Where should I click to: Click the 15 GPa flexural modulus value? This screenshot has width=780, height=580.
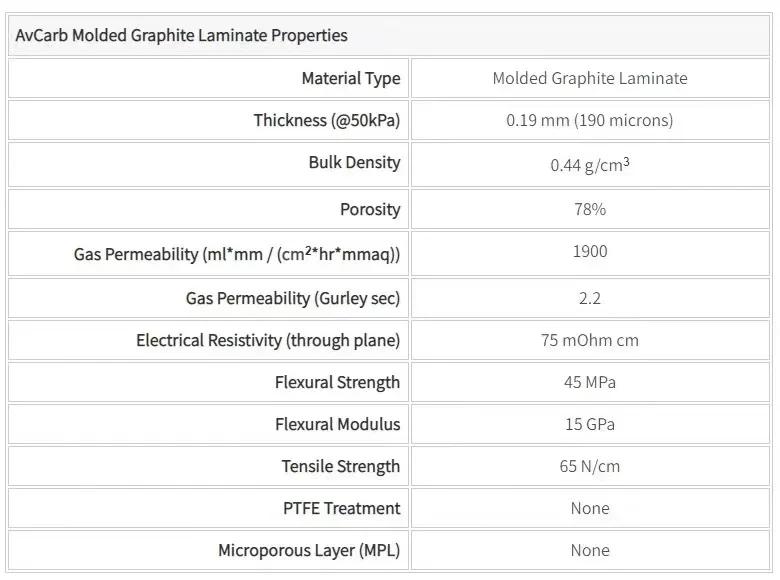tap(590, 424)
